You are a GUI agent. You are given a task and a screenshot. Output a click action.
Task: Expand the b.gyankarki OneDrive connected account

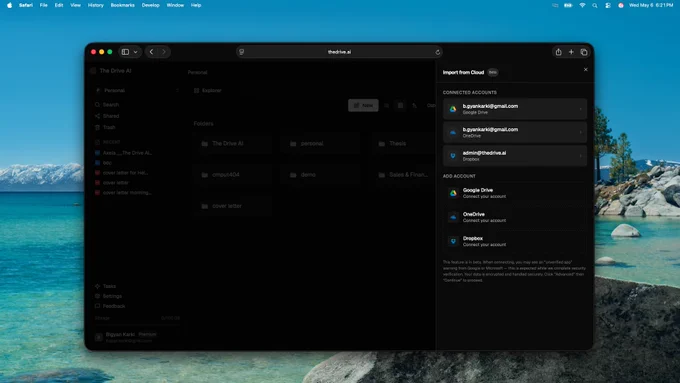pos(515,132)
